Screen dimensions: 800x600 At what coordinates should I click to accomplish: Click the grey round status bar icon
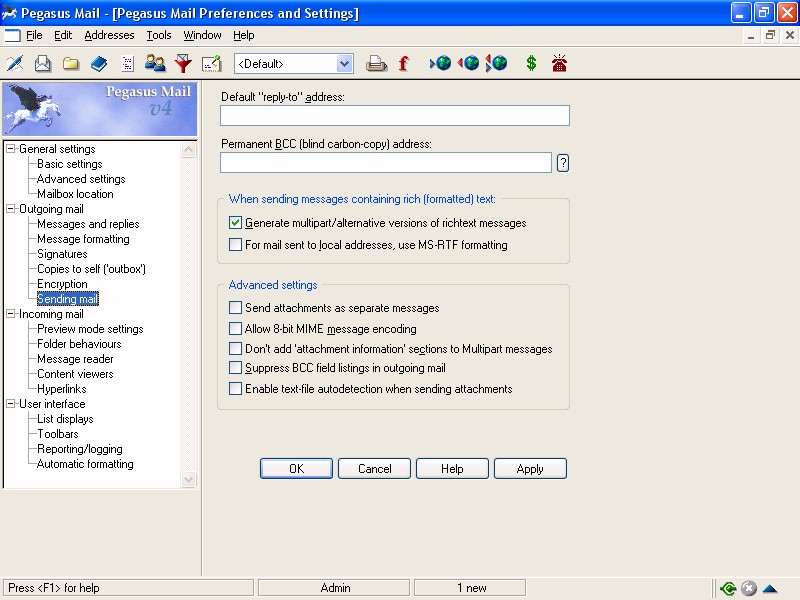tap(748, 588)
